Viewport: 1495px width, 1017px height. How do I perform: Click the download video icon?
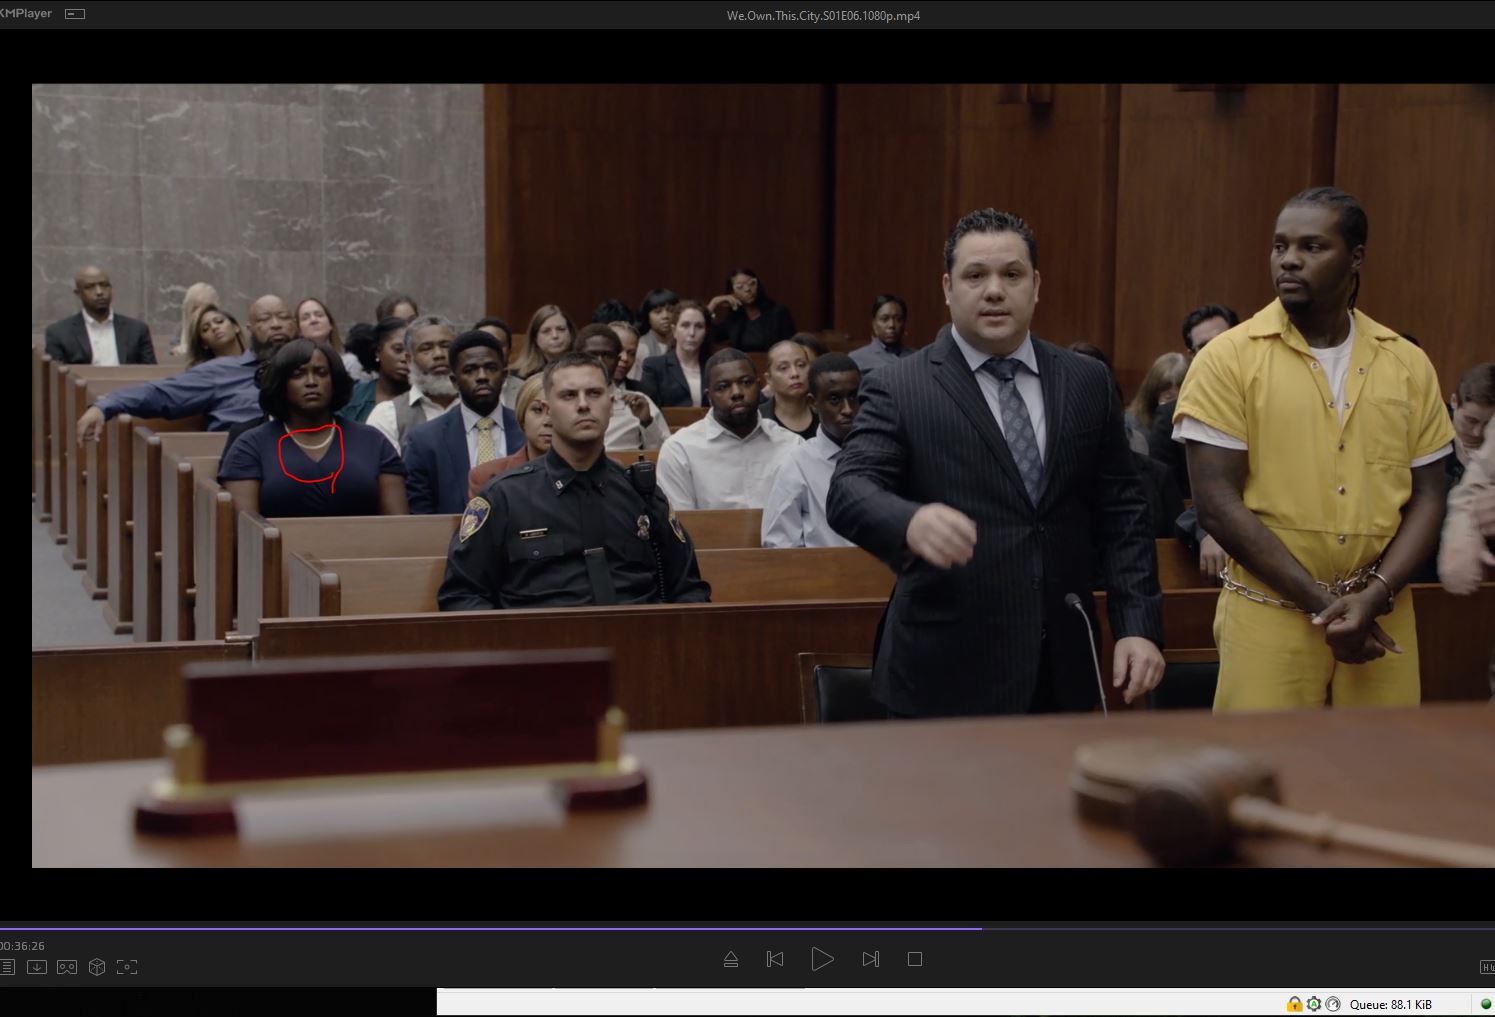[x=37, y=967]
